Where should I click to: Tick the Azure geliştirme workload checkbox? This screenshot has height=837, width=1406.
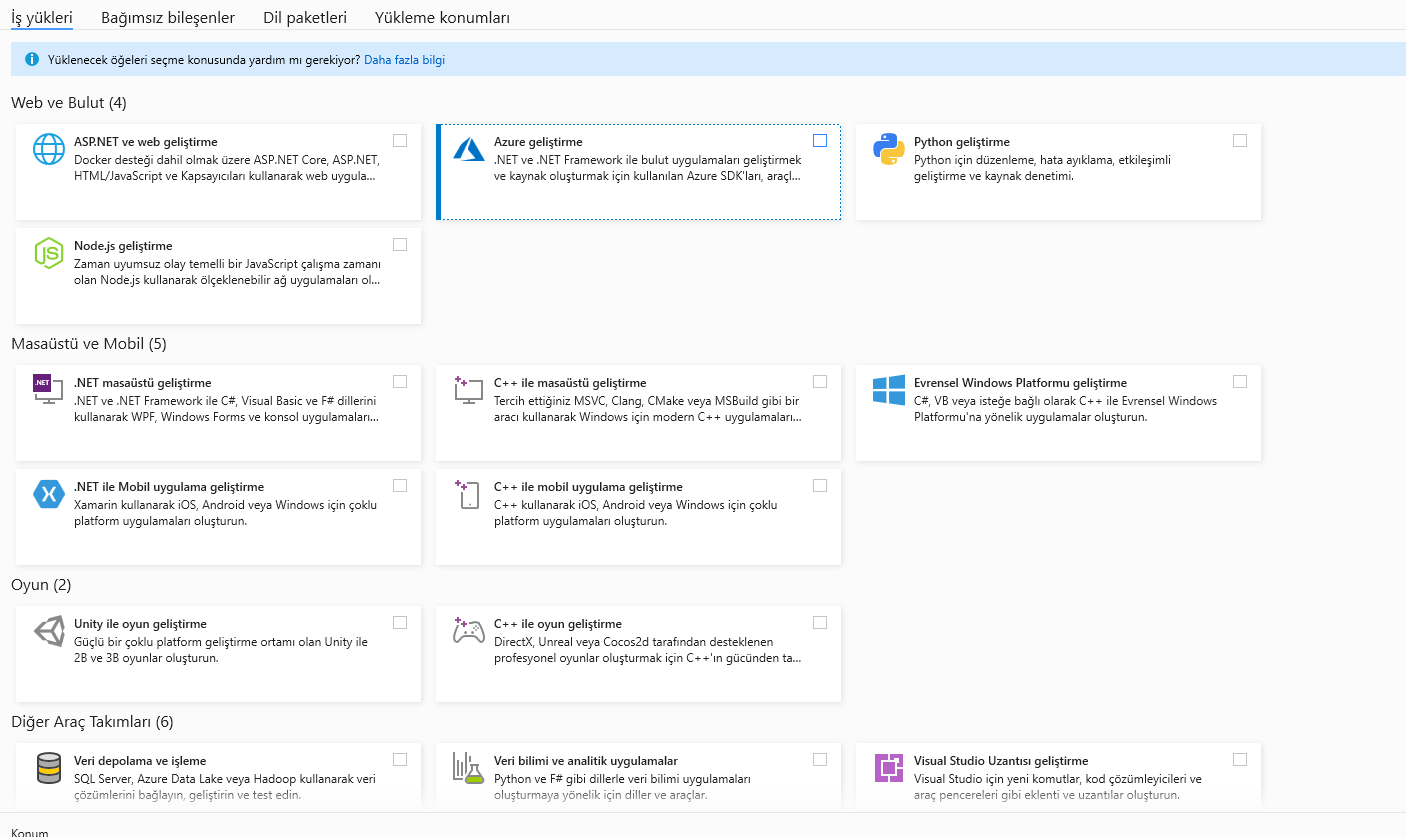(820, 141)
